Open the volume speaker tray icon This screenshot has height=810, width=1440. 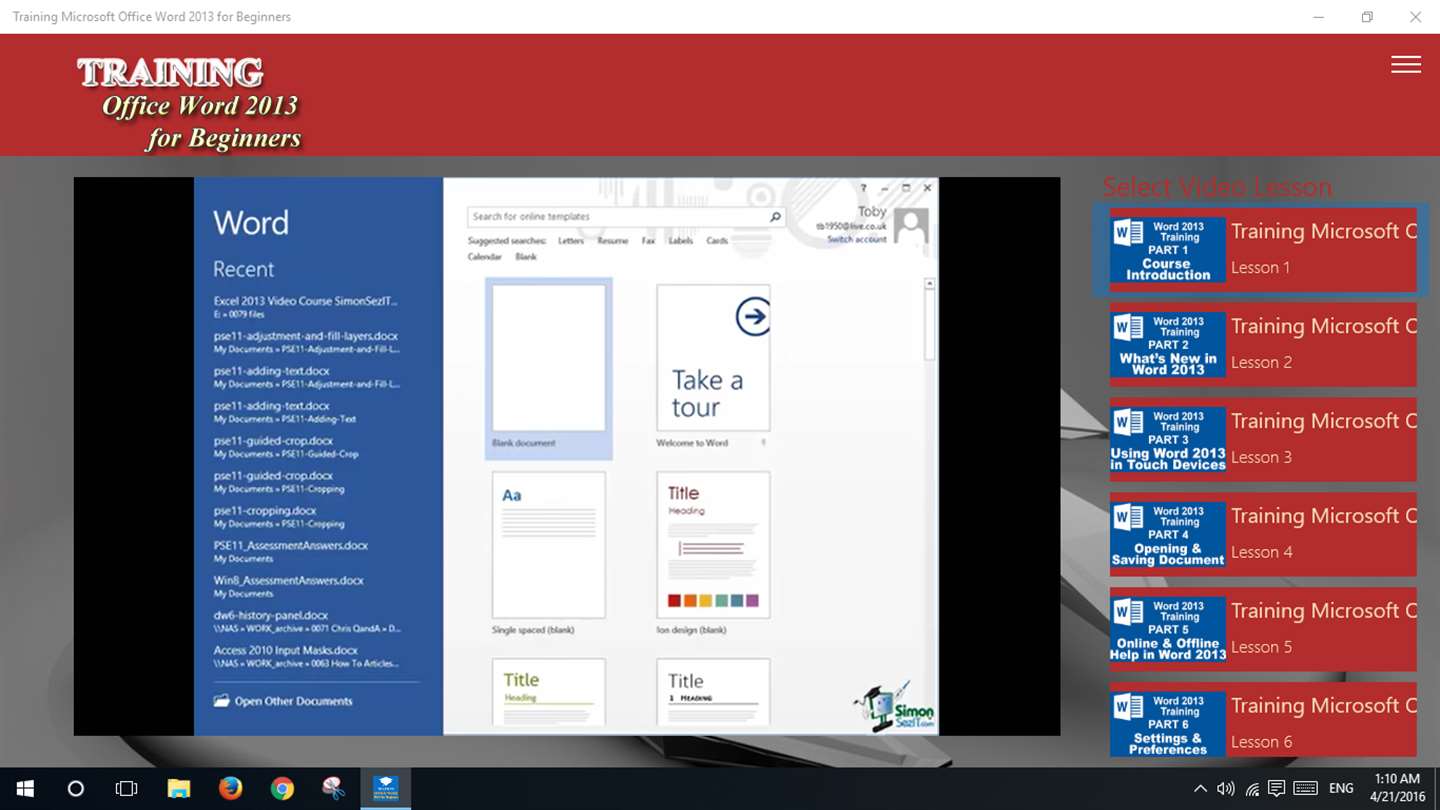(1225, 789)
